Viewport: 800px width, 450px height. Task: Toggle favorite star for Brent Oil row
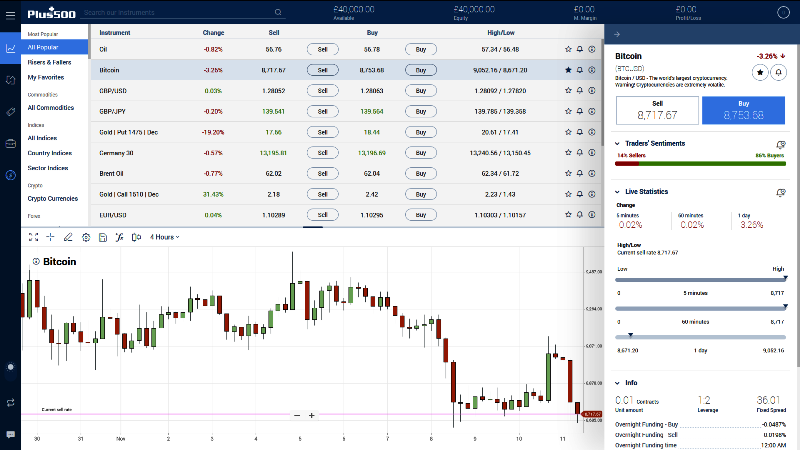click(568, 173)
